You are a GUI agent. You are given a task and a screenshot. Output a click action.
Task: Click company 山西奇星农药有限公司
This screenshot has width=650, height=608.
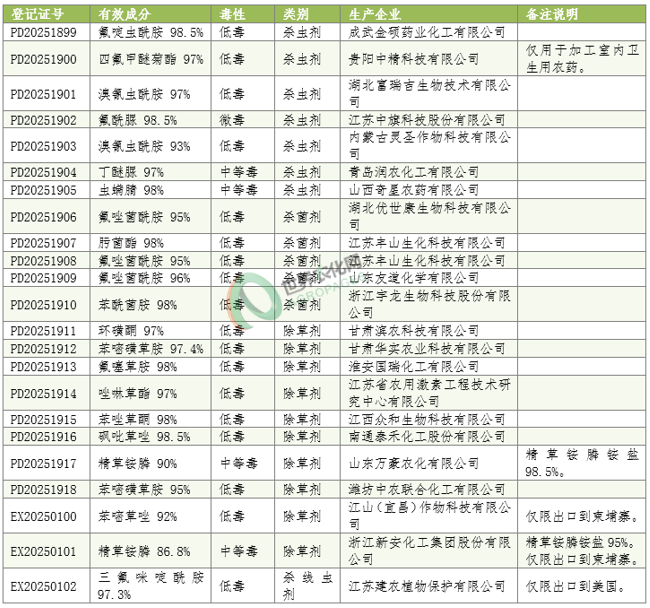pyautogui.click(x=414, y=190)
